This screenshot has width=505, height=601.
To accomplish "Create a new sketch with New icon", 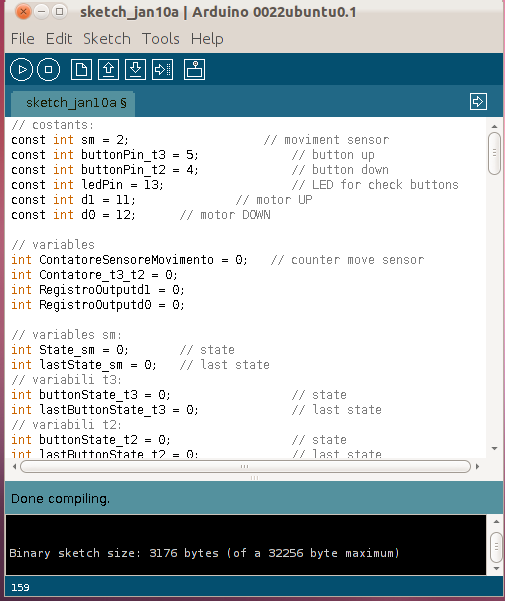I will point(81,69).
